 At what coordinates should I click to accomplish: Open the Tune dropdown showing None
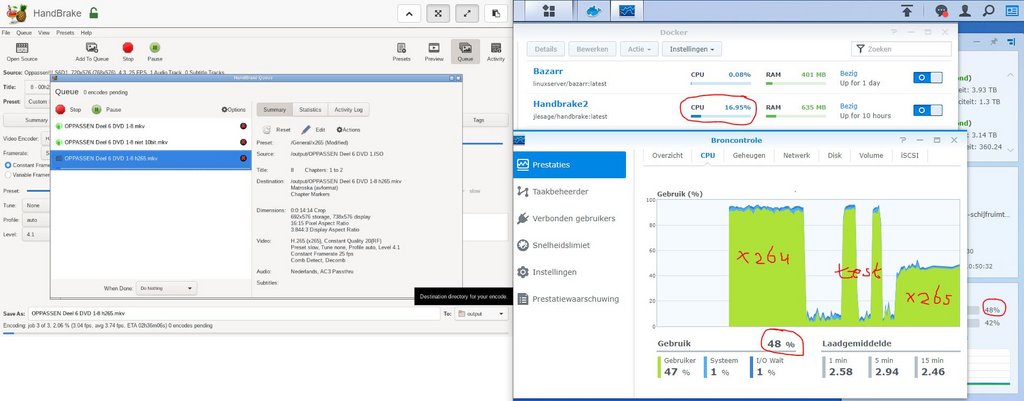pyautogui.click(x=36, y=205)
